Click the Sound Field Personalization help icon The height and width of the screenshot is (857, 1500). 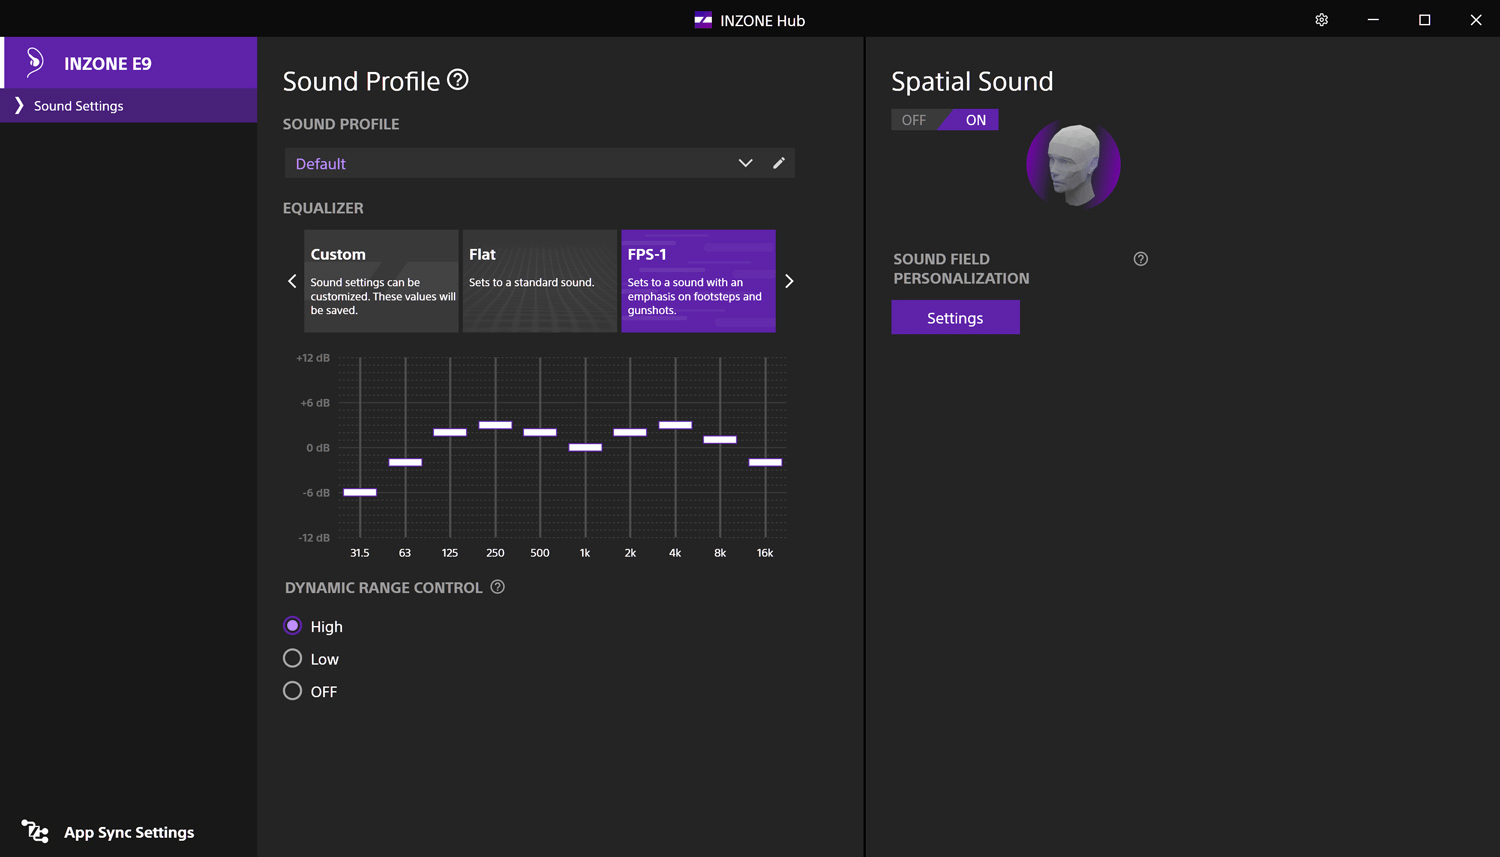pos(1140,259)
